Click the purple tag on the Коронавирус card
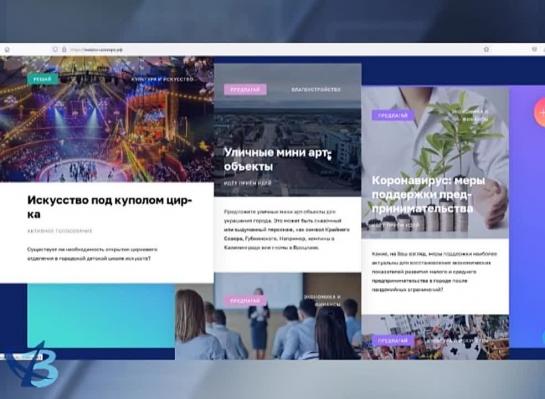The width and height of the screenshot is (545, 399). [393, 115]
